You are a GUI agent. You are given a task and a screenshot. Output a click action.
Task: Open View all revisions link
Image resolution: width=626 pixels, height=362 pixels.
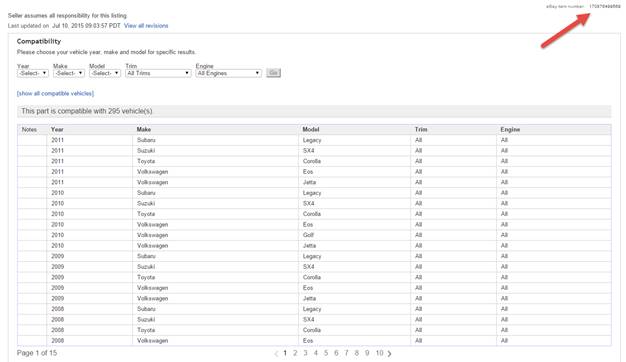pos(146,26)
